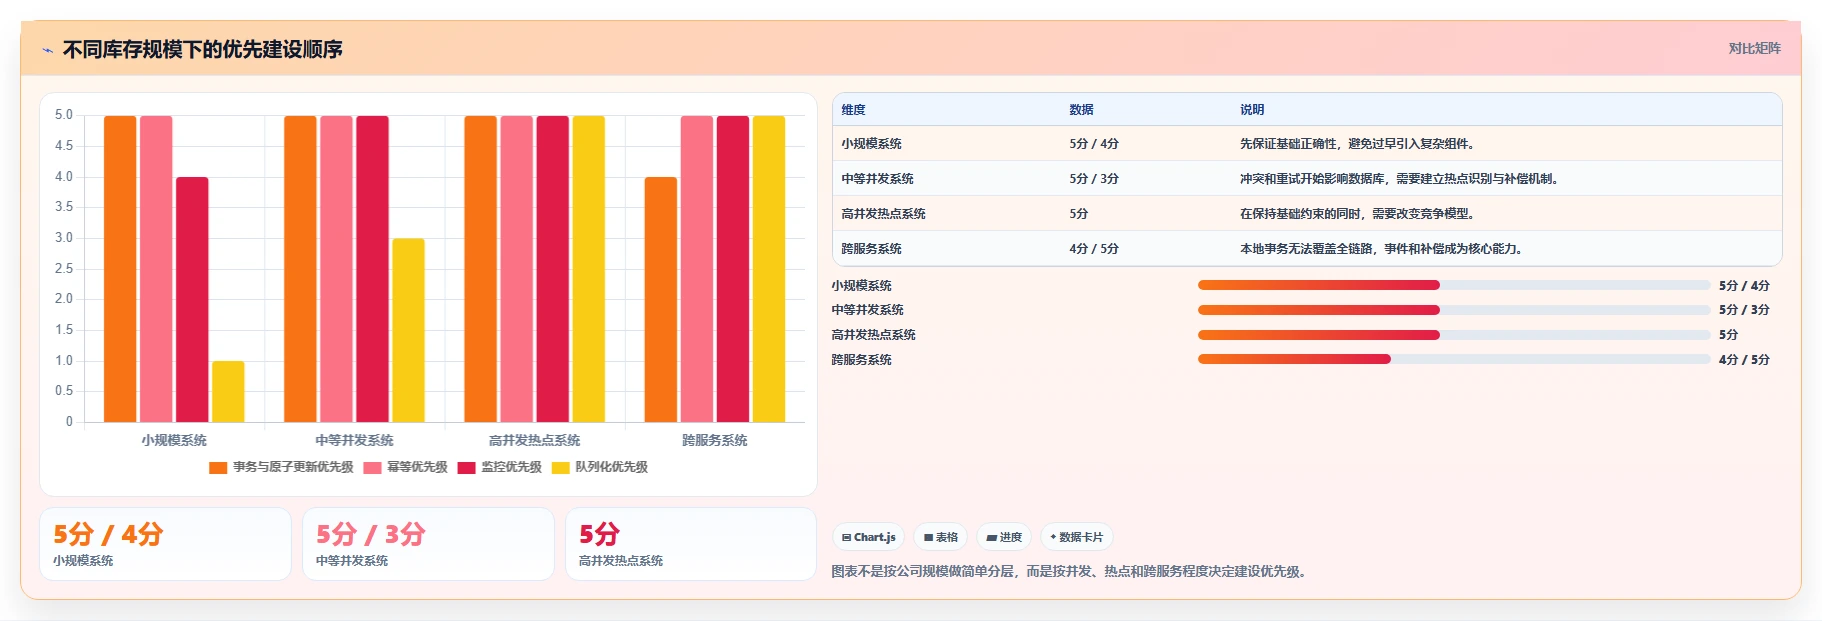The width and height of the screenshot is (1822, 621).
Task: Click the 进度 chip
Action: (1004, 537)
